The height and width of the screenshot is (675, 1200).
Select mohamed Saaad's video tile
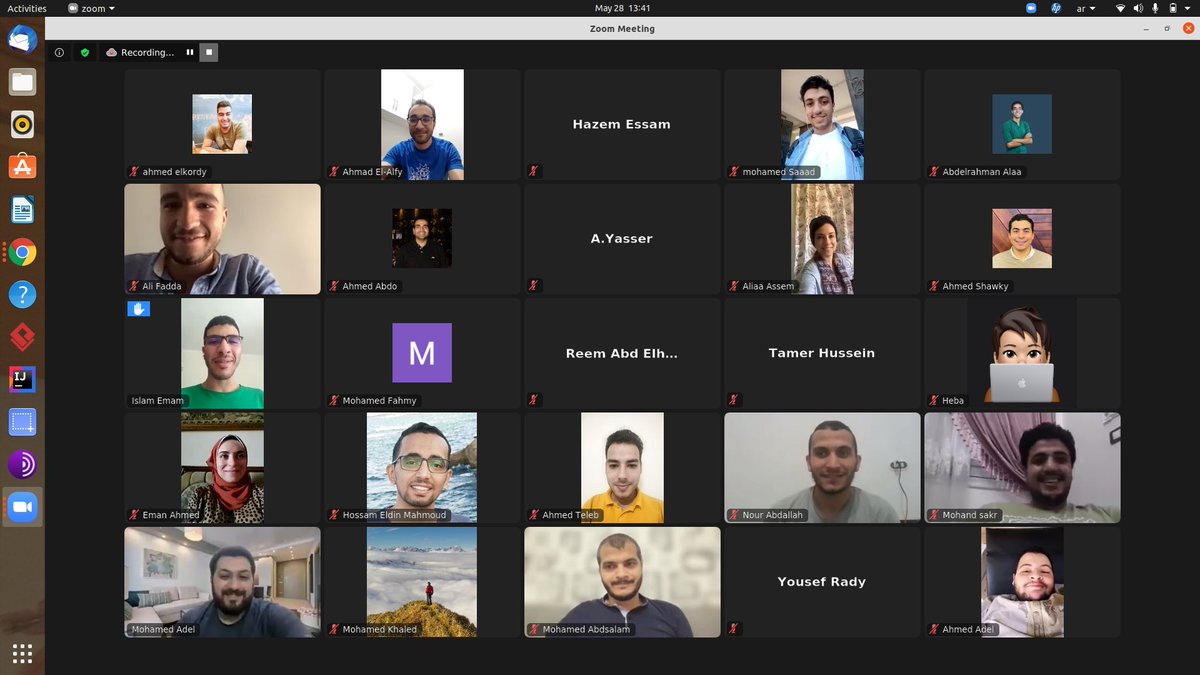pyautogui.click(x=822, y=124)
